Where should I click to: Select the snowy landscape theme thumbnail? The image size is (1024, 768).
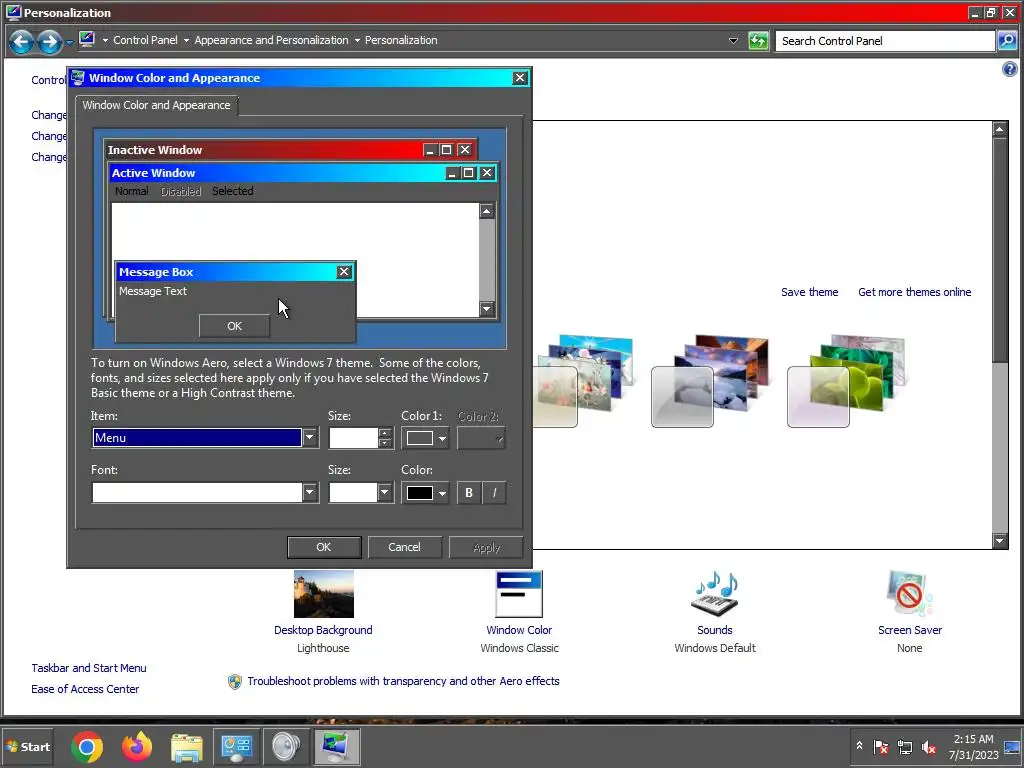[710, 381]
